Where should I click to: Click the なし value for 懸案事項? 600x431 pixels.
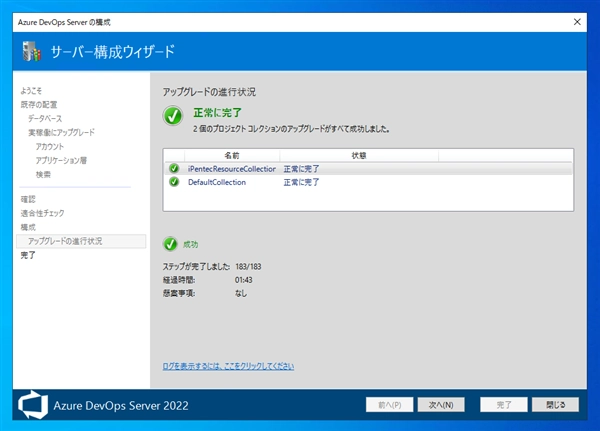tap(241, 293)
